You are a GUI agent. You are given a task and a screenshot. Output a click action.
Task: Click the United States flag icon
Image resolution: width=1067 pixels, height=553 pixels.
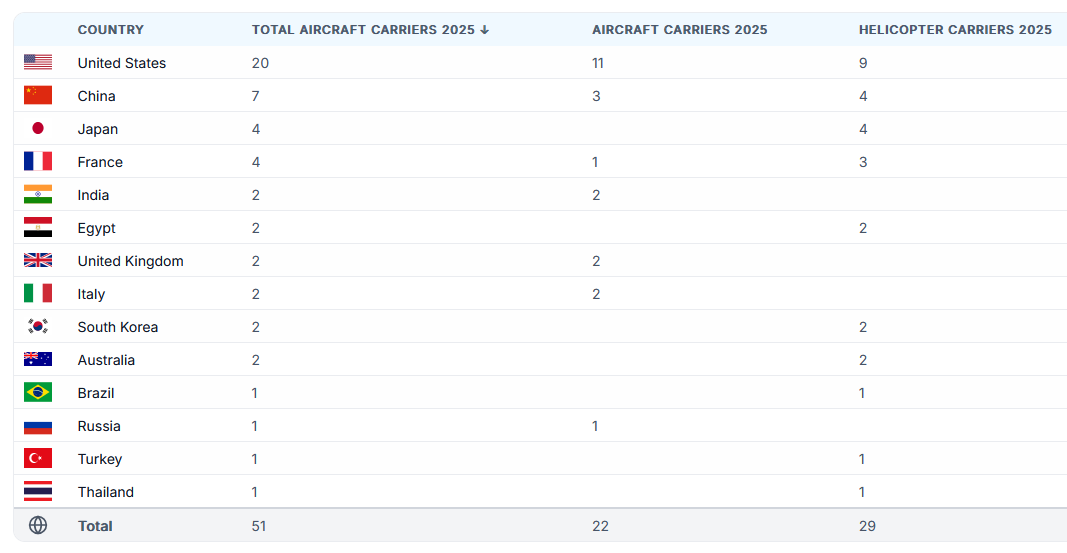point(38,63)
